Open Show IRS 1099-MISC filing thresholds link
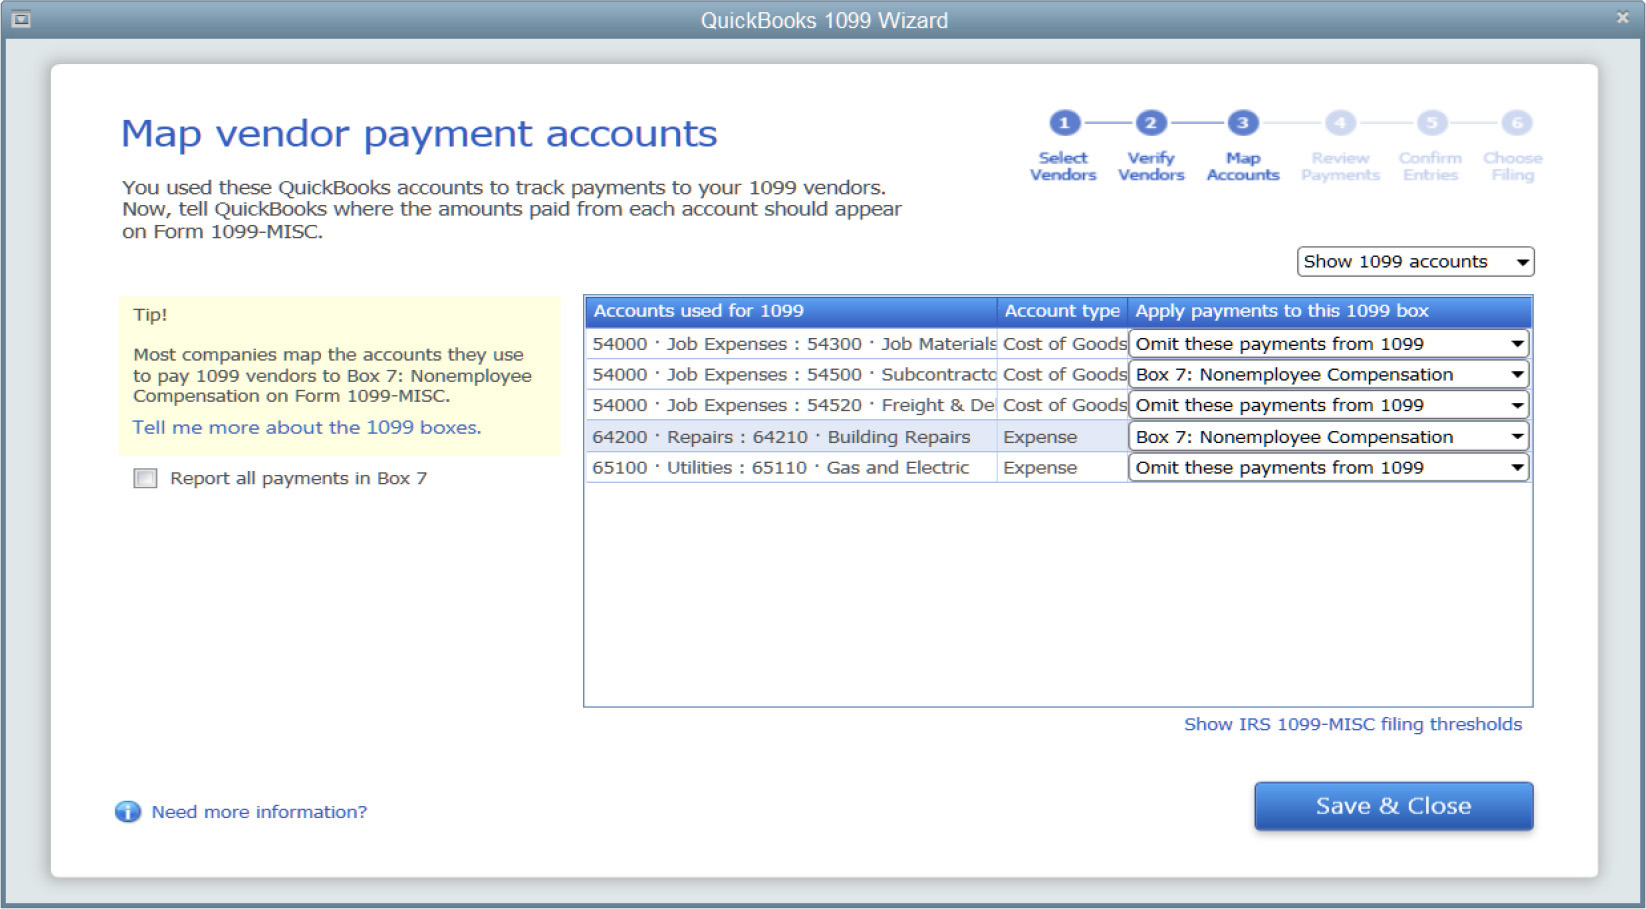Image resolution: width=1646 pixels, height=909 pixels. (1353, 724)
